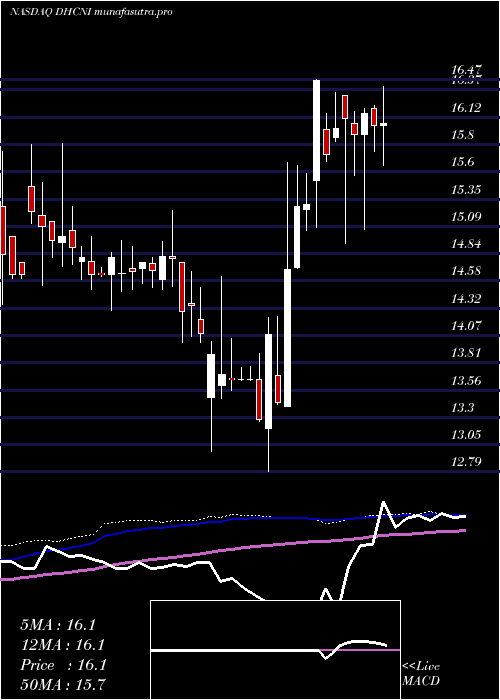Click the white indicator line peak

click(383, 503)
